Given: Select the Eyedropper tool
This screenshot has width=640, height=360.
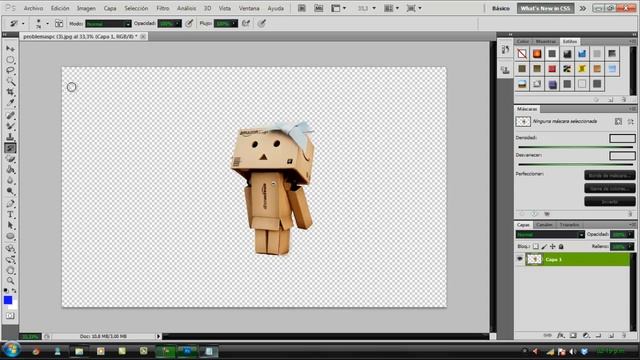Looking at the screenshot, I should click(x=10, y=103).
